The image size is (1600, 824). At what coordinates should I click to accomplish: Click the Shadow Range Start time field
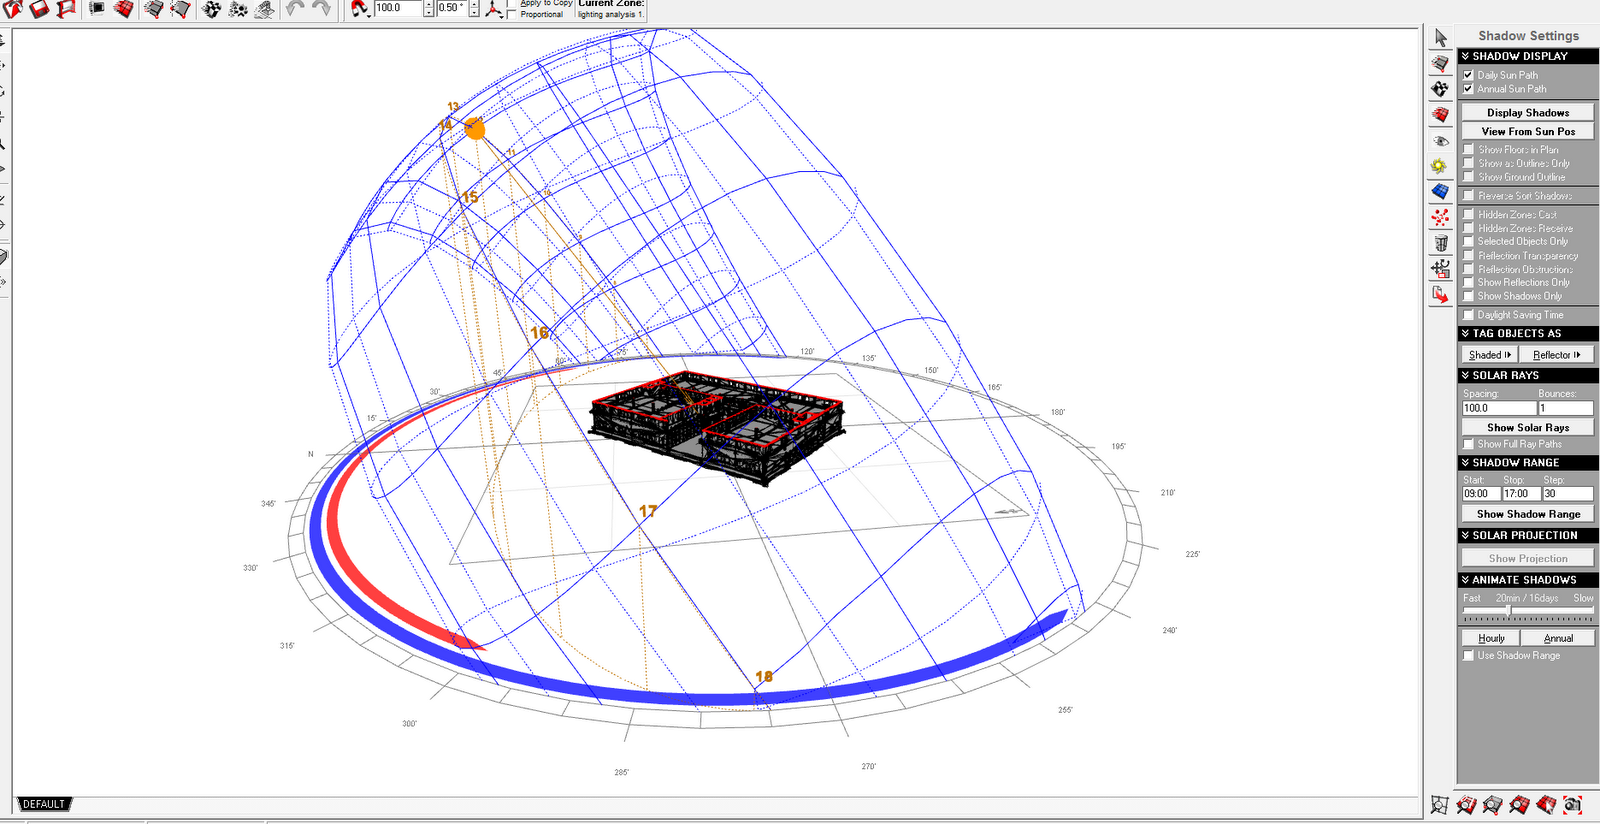(x=1480, y=493)
